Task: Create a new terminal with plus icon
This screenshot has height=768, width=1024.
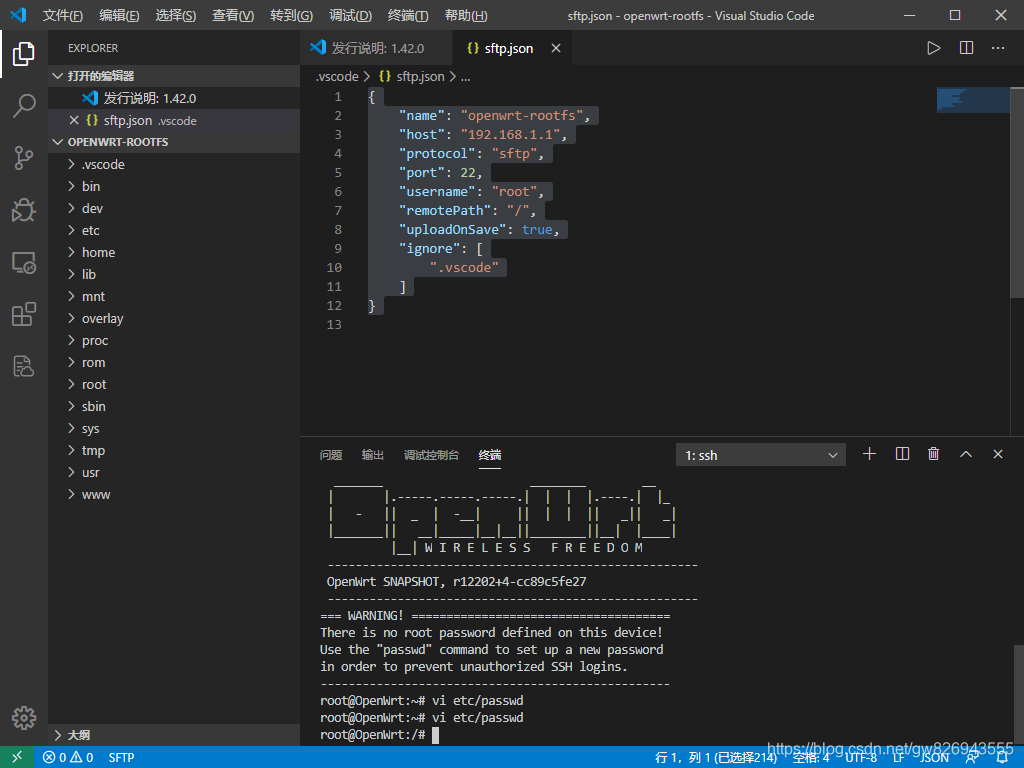Action: [x=869, y=454]
